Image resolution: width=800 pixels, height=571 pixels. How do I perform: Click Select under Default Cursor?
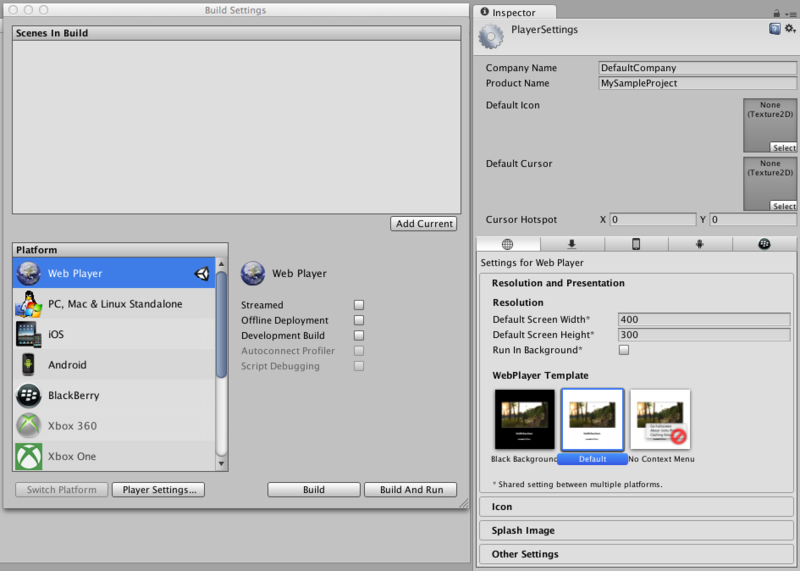[783, 206]
